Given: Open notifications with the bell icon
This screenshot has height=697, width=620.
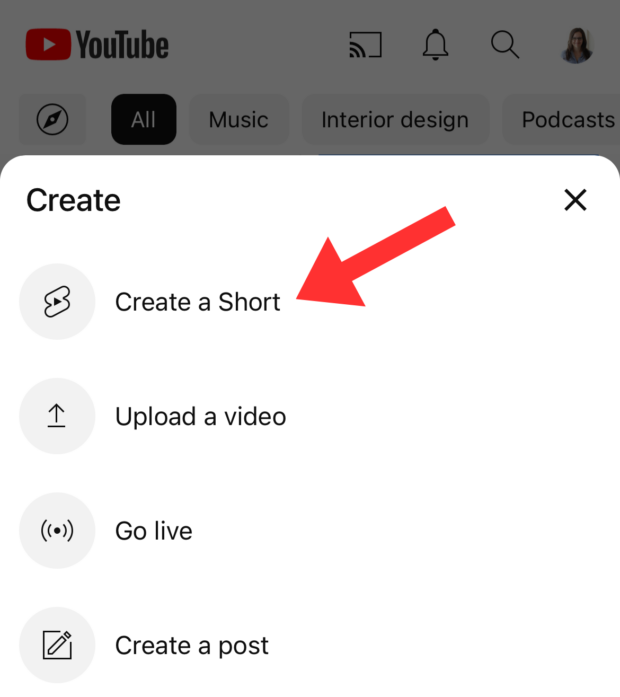Looking at the screenshot, I should [435, 45].
